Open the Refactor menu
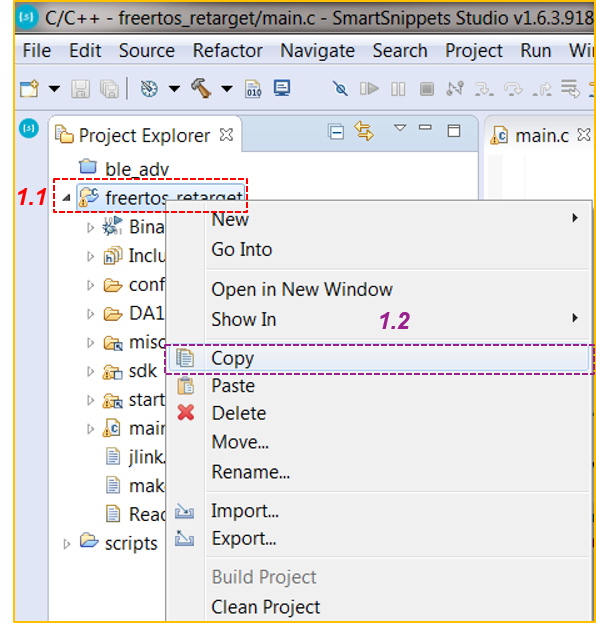This screenshot has width=596, height=623. 227,51
